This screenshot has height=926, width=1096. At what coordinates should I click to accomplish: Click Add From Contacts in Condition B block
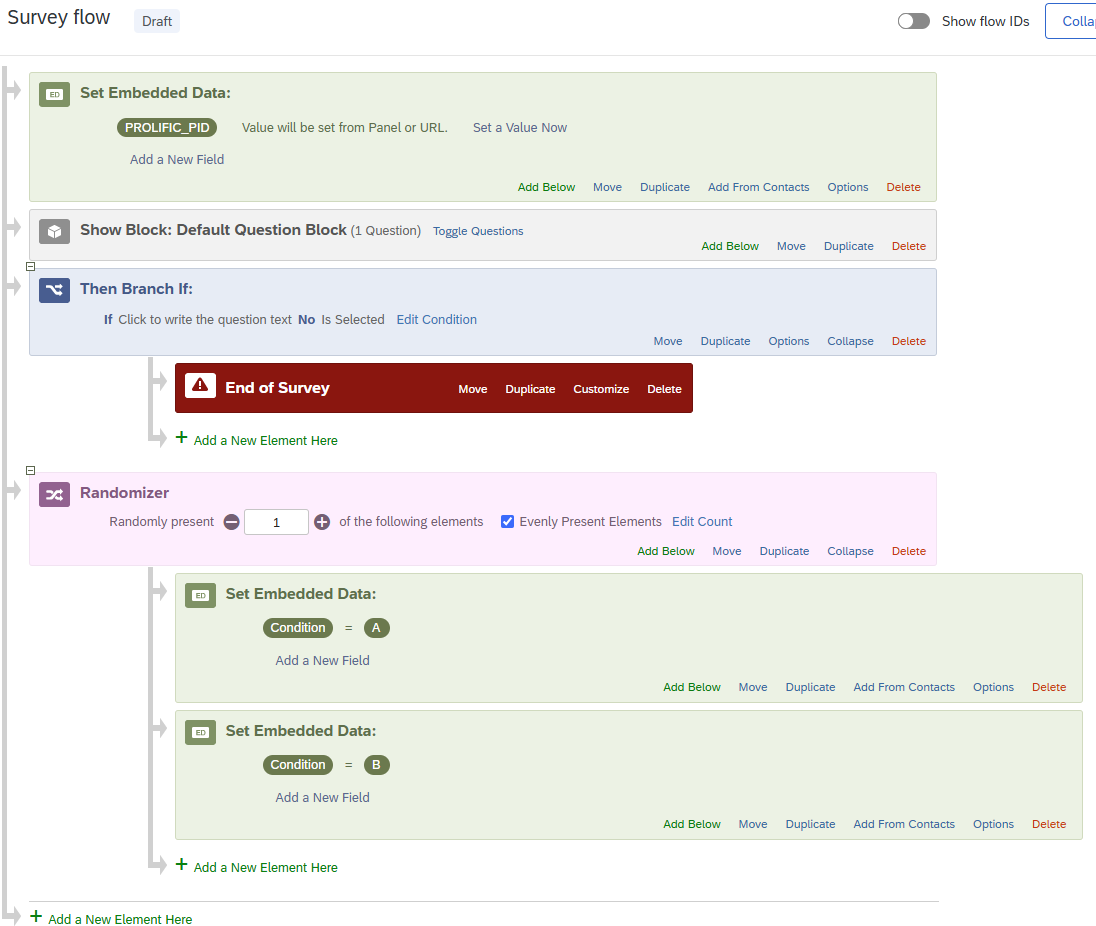904,824
